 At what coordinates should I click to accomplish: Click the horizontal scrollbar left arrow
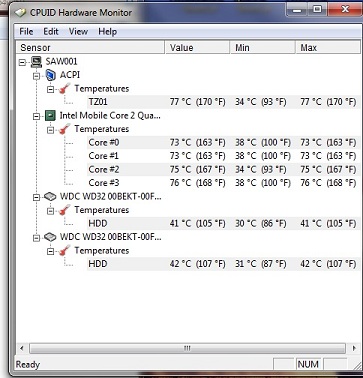tap(22, 349)
